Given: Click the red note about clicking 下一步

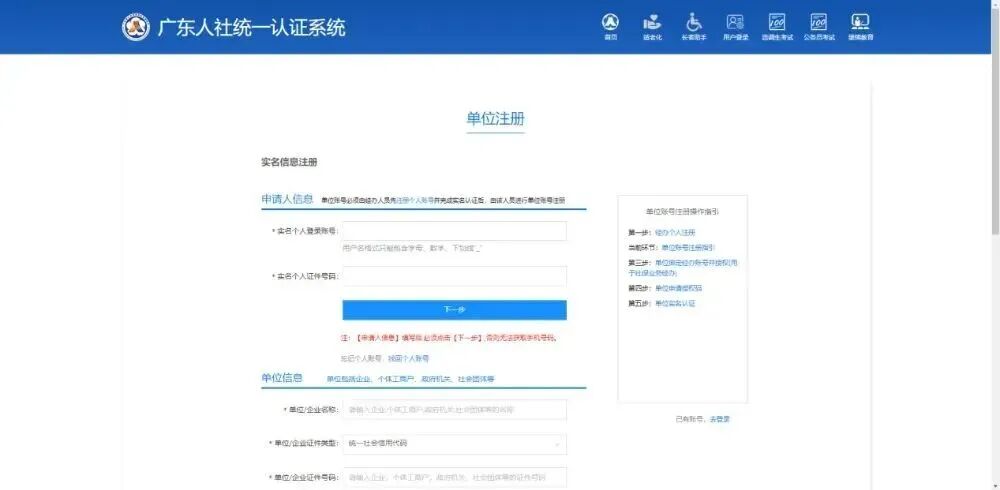Looking at the screenshot, I should coord(449,338).
